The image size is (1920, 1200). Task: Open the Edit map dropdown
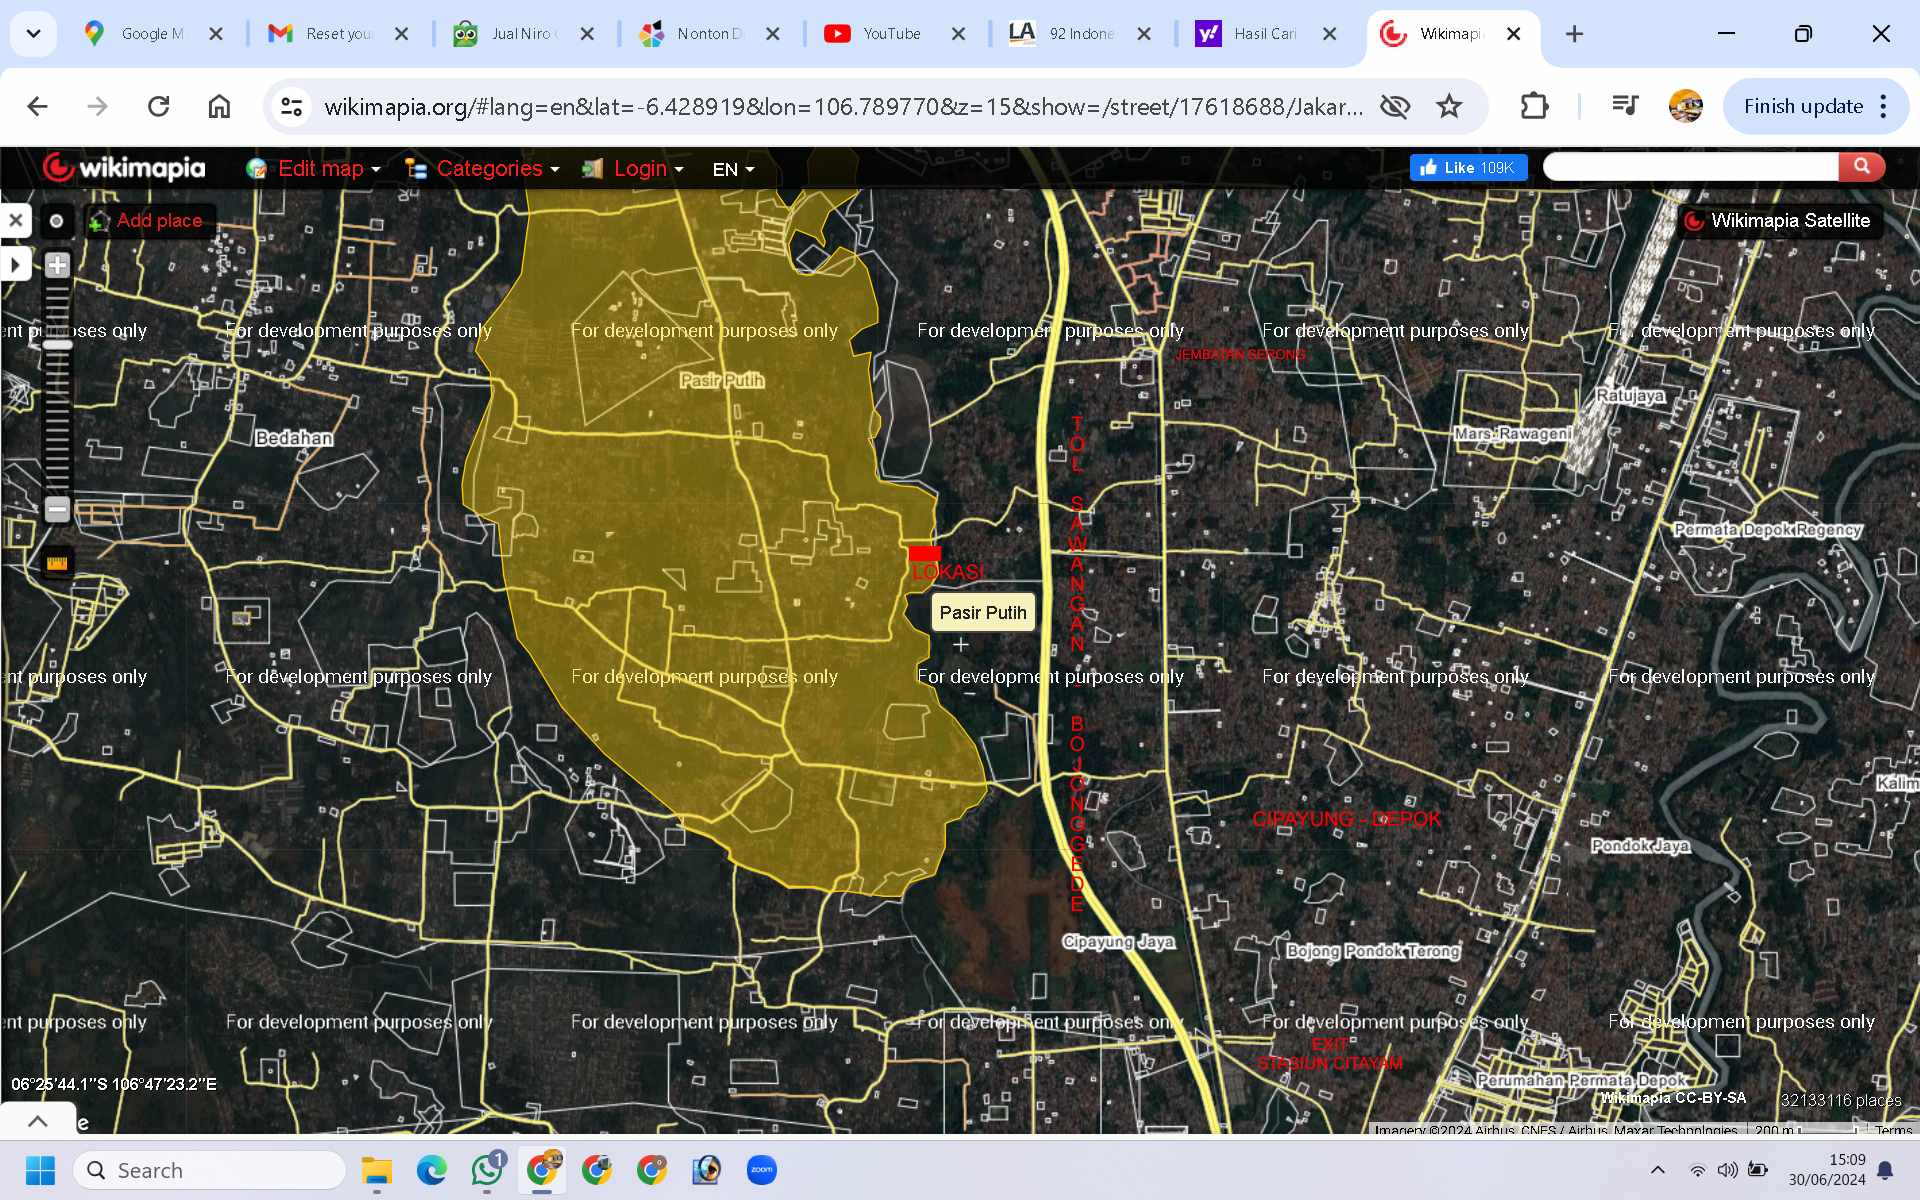pos(319,169)
